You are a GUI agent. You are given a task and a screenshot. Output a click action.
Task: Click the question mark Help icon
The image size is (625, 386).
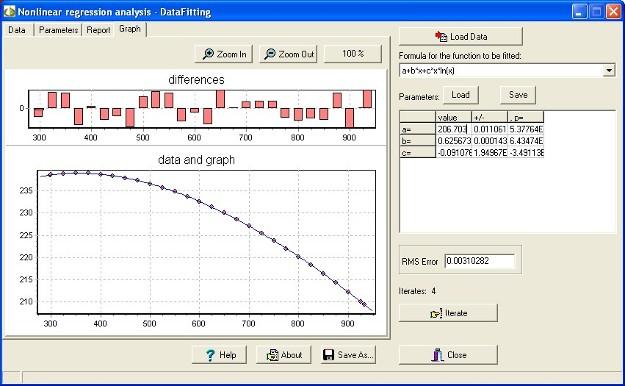[210, 355]
